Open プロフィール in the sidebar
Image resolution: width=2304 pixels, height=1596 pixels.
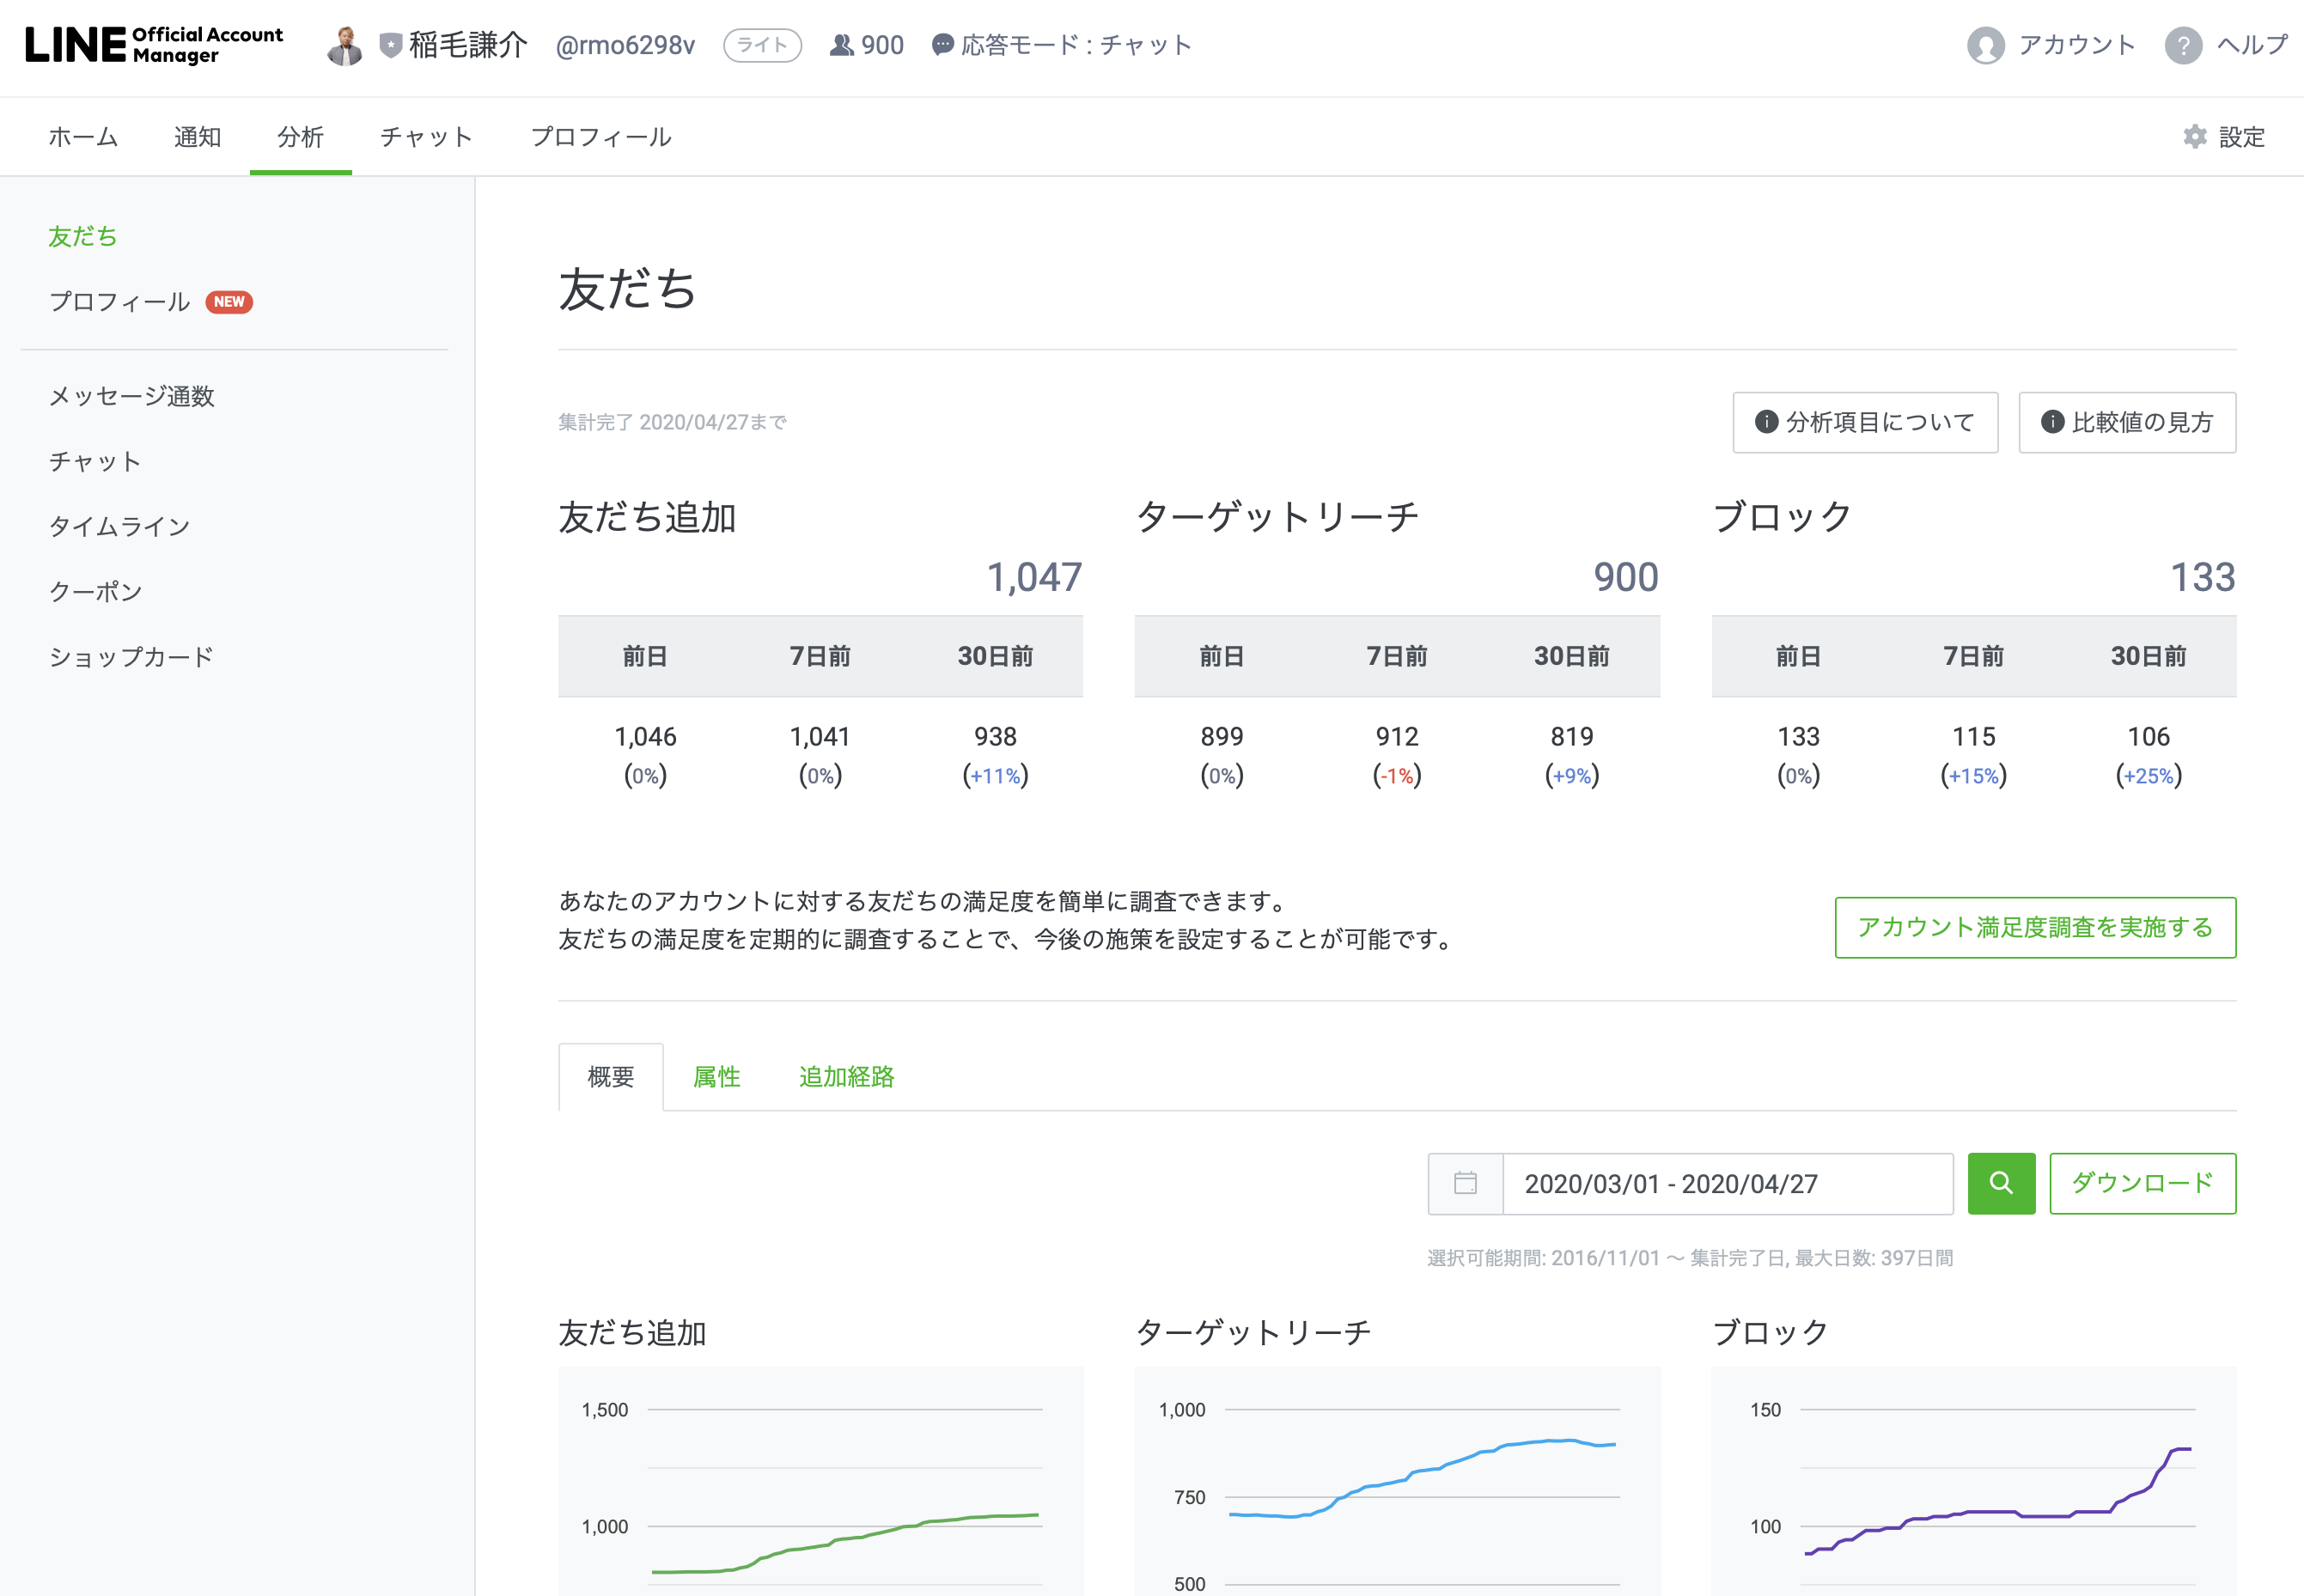click(119, 302)
